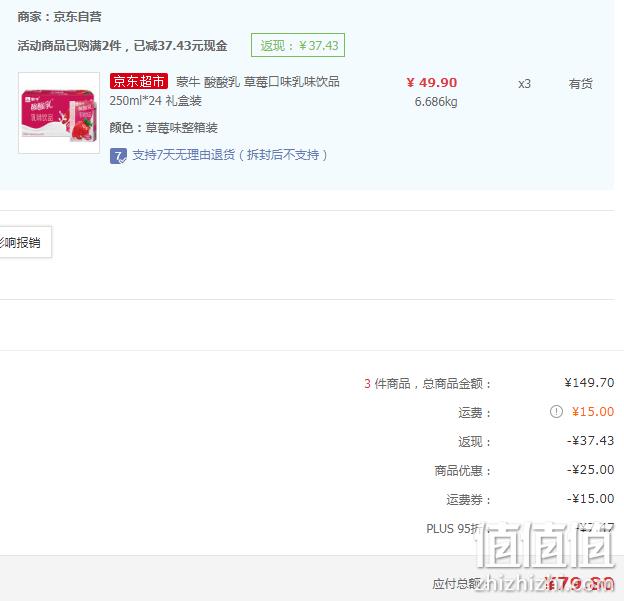Screen dimensions: 624x601
Task: Select product discount -¥25.00
Action: (x=590, y=470)
